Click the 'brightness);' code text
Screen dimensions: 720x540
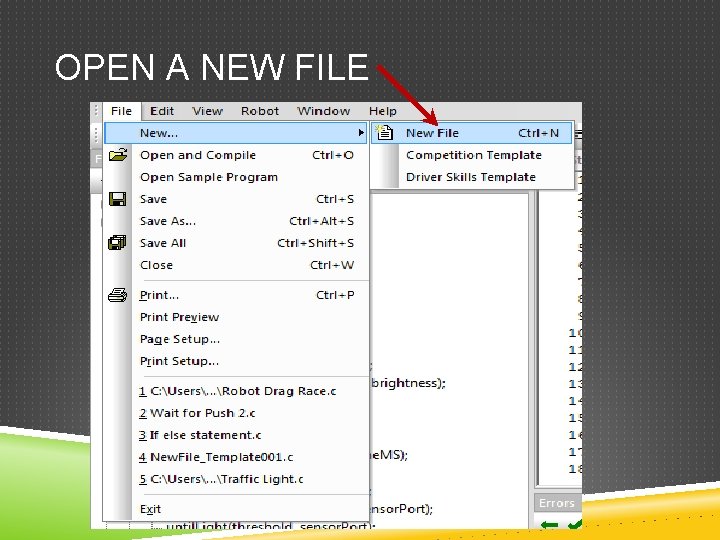(x=408, y=383)
